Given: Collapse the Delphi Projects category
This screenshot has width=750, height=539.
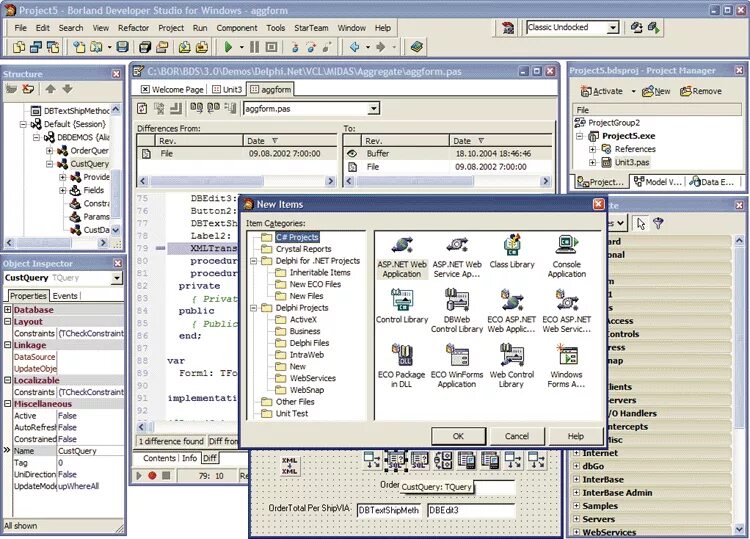Looking at the screenshot, I should point(254,308).
